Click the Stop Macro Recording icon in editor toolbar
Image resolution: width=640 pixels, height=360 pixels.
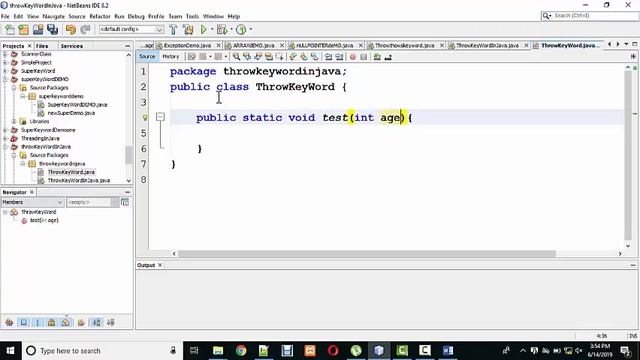click(364, 57)
